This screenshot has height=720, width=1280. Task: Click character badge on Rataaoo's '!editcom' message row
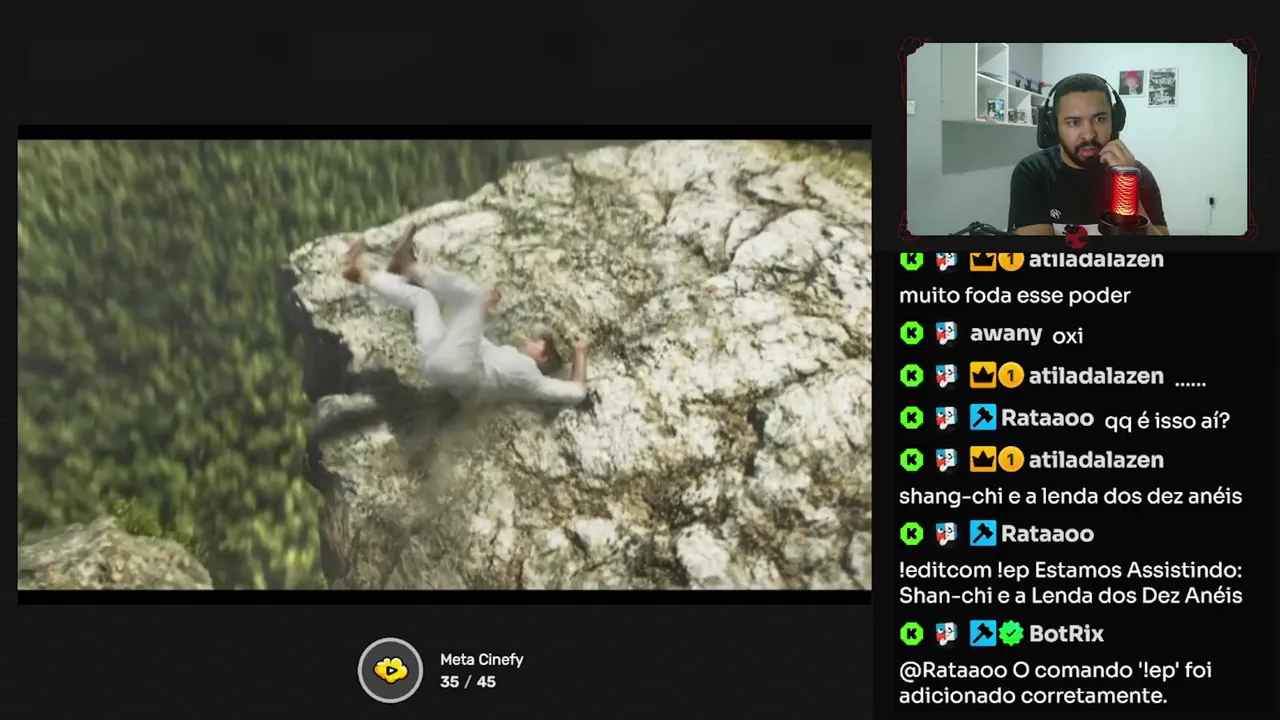click(946, 534)
